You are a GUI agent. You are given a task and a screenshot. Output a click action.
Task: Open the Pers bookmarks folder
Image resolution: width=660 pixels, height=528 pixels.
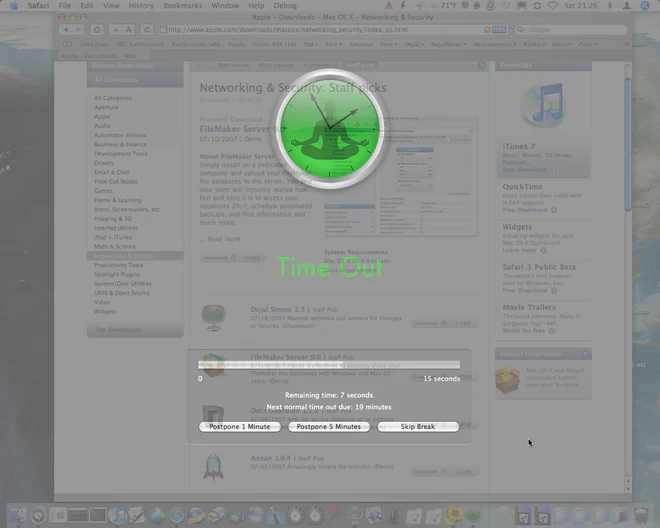pos(389,44)
